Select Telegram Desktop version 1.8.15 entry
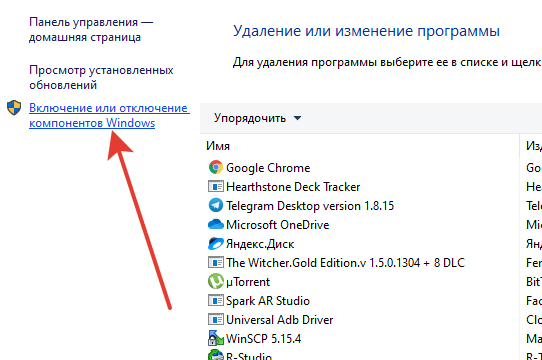This screenshot has width=542, height=360. 310,206
